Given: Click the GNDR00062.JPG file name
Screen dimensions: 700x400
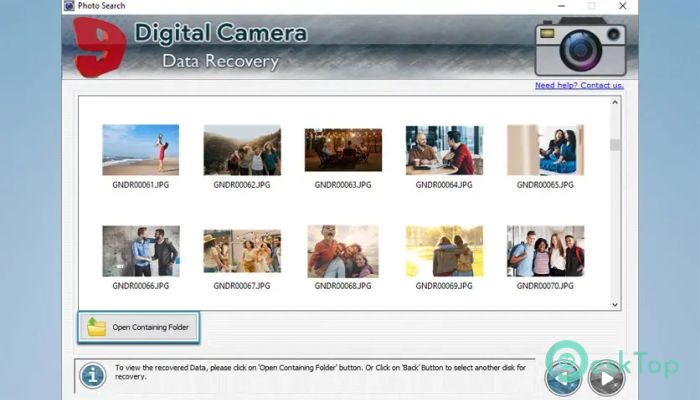Looking at the screenshot, I should [242, 185].
